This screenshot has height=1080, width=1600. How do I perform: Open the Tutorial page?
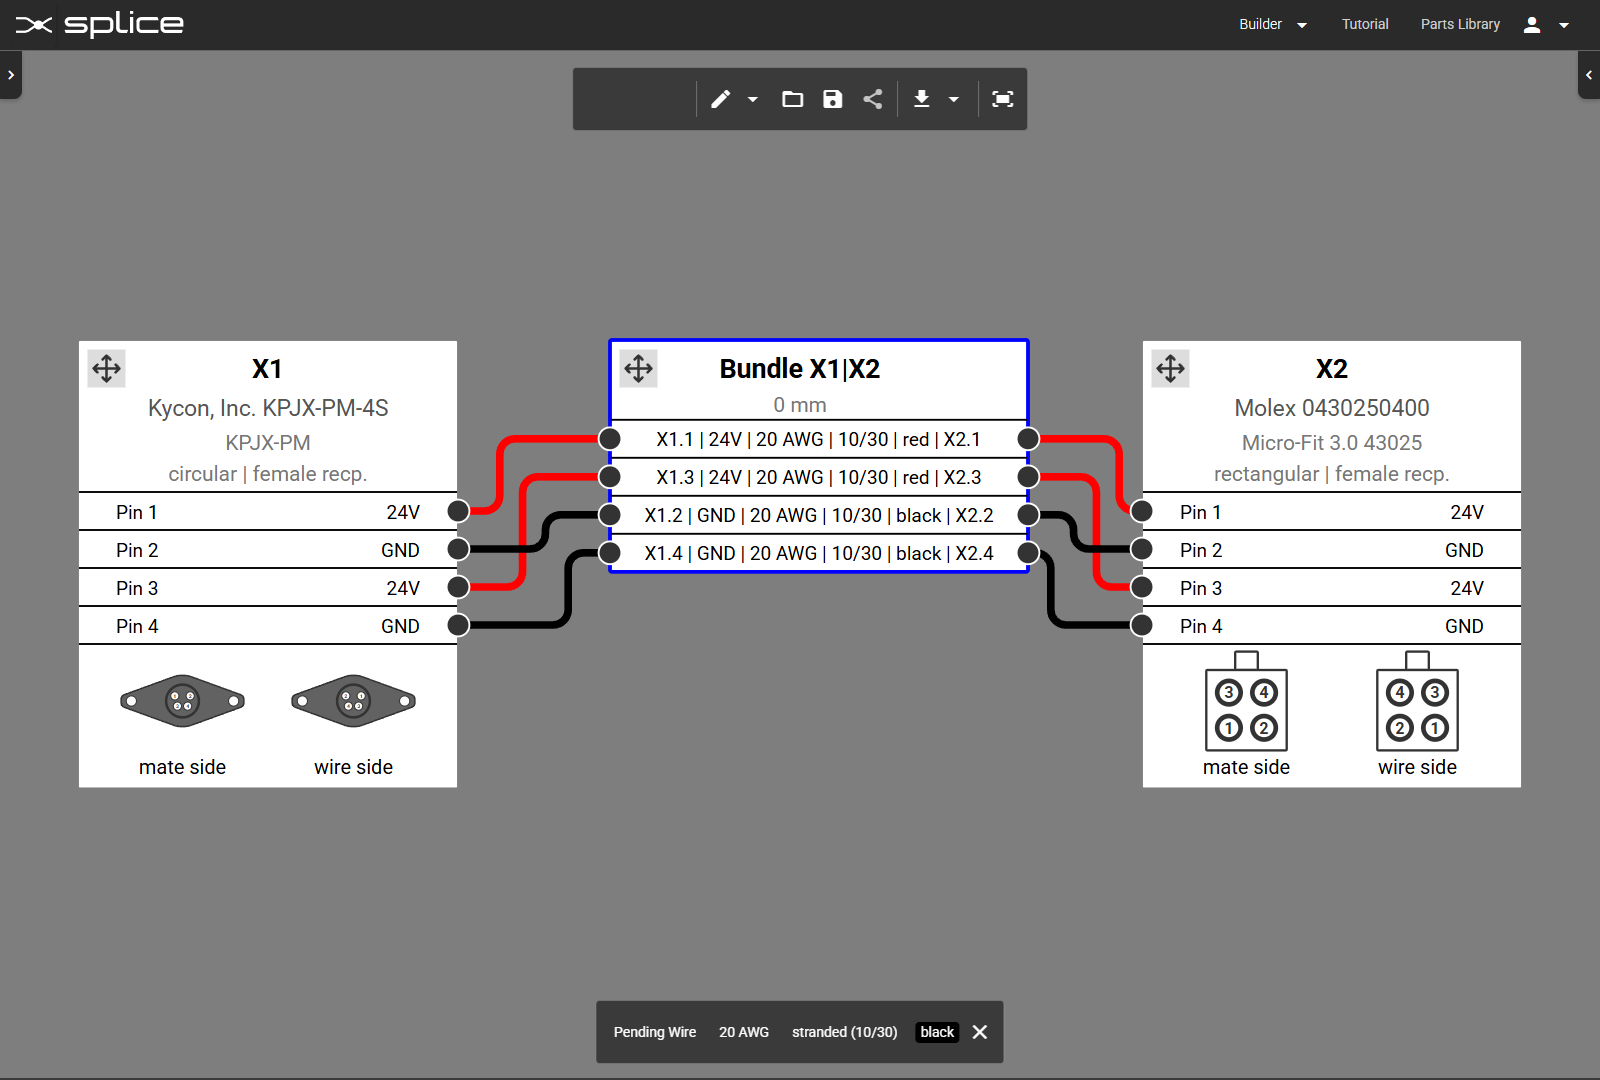pyautogui.click(x=1365, y=24)
